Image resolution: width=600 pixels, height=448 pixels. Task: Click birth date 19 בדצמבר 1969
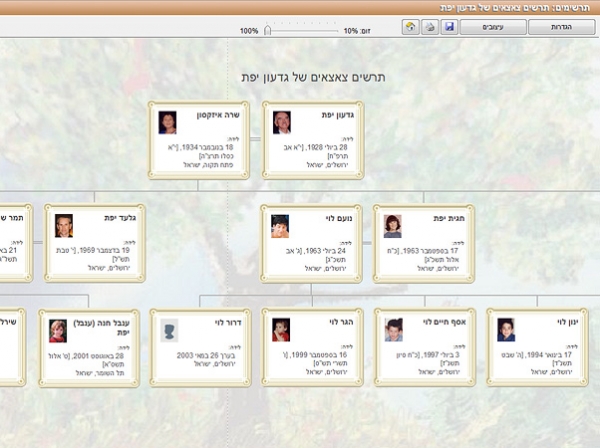104,251
